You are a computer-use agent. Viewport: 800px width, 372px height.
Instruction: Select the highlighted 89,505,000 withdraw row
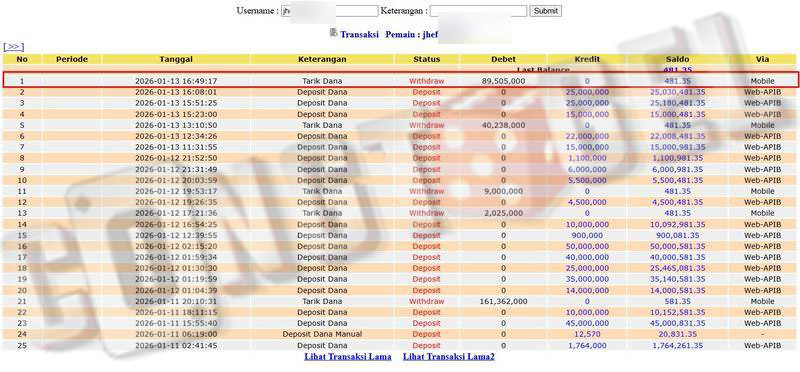click(400, 81)
